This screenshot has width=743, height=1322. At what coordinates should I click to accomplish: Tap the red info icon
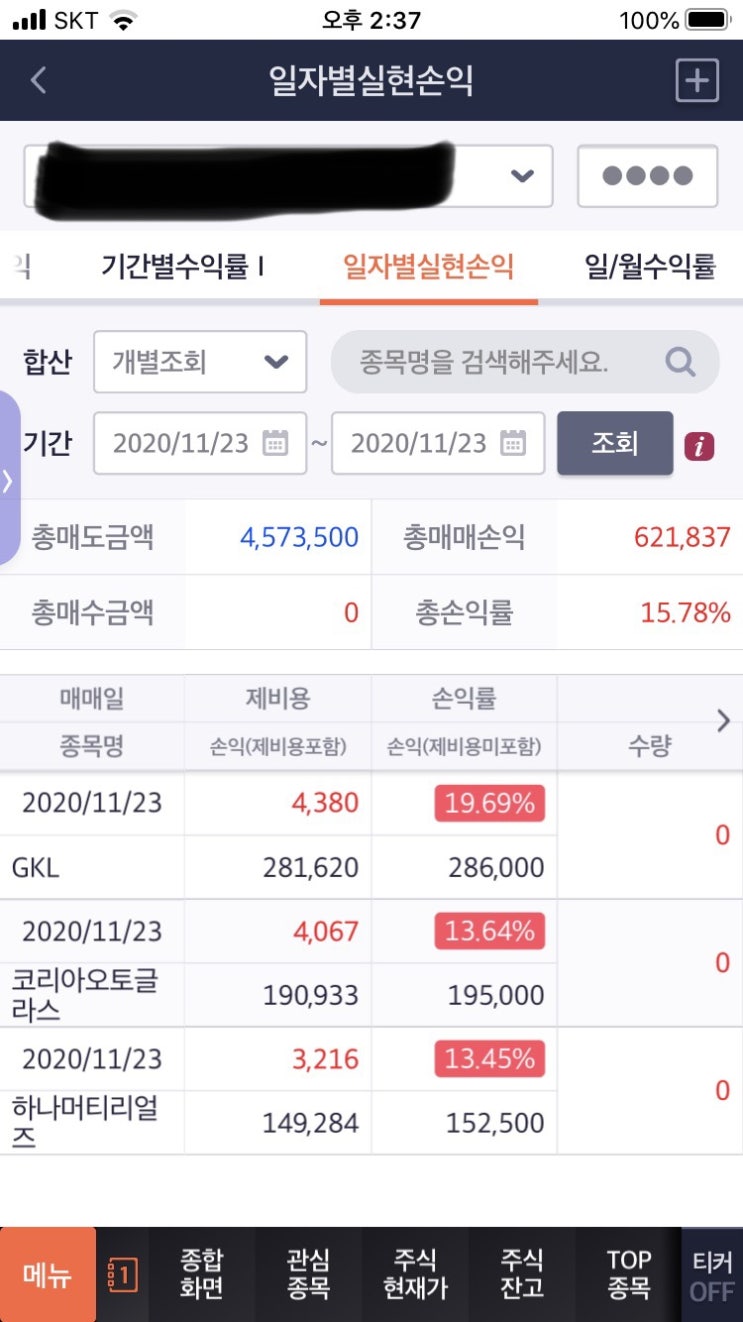(x=699, y=447)
